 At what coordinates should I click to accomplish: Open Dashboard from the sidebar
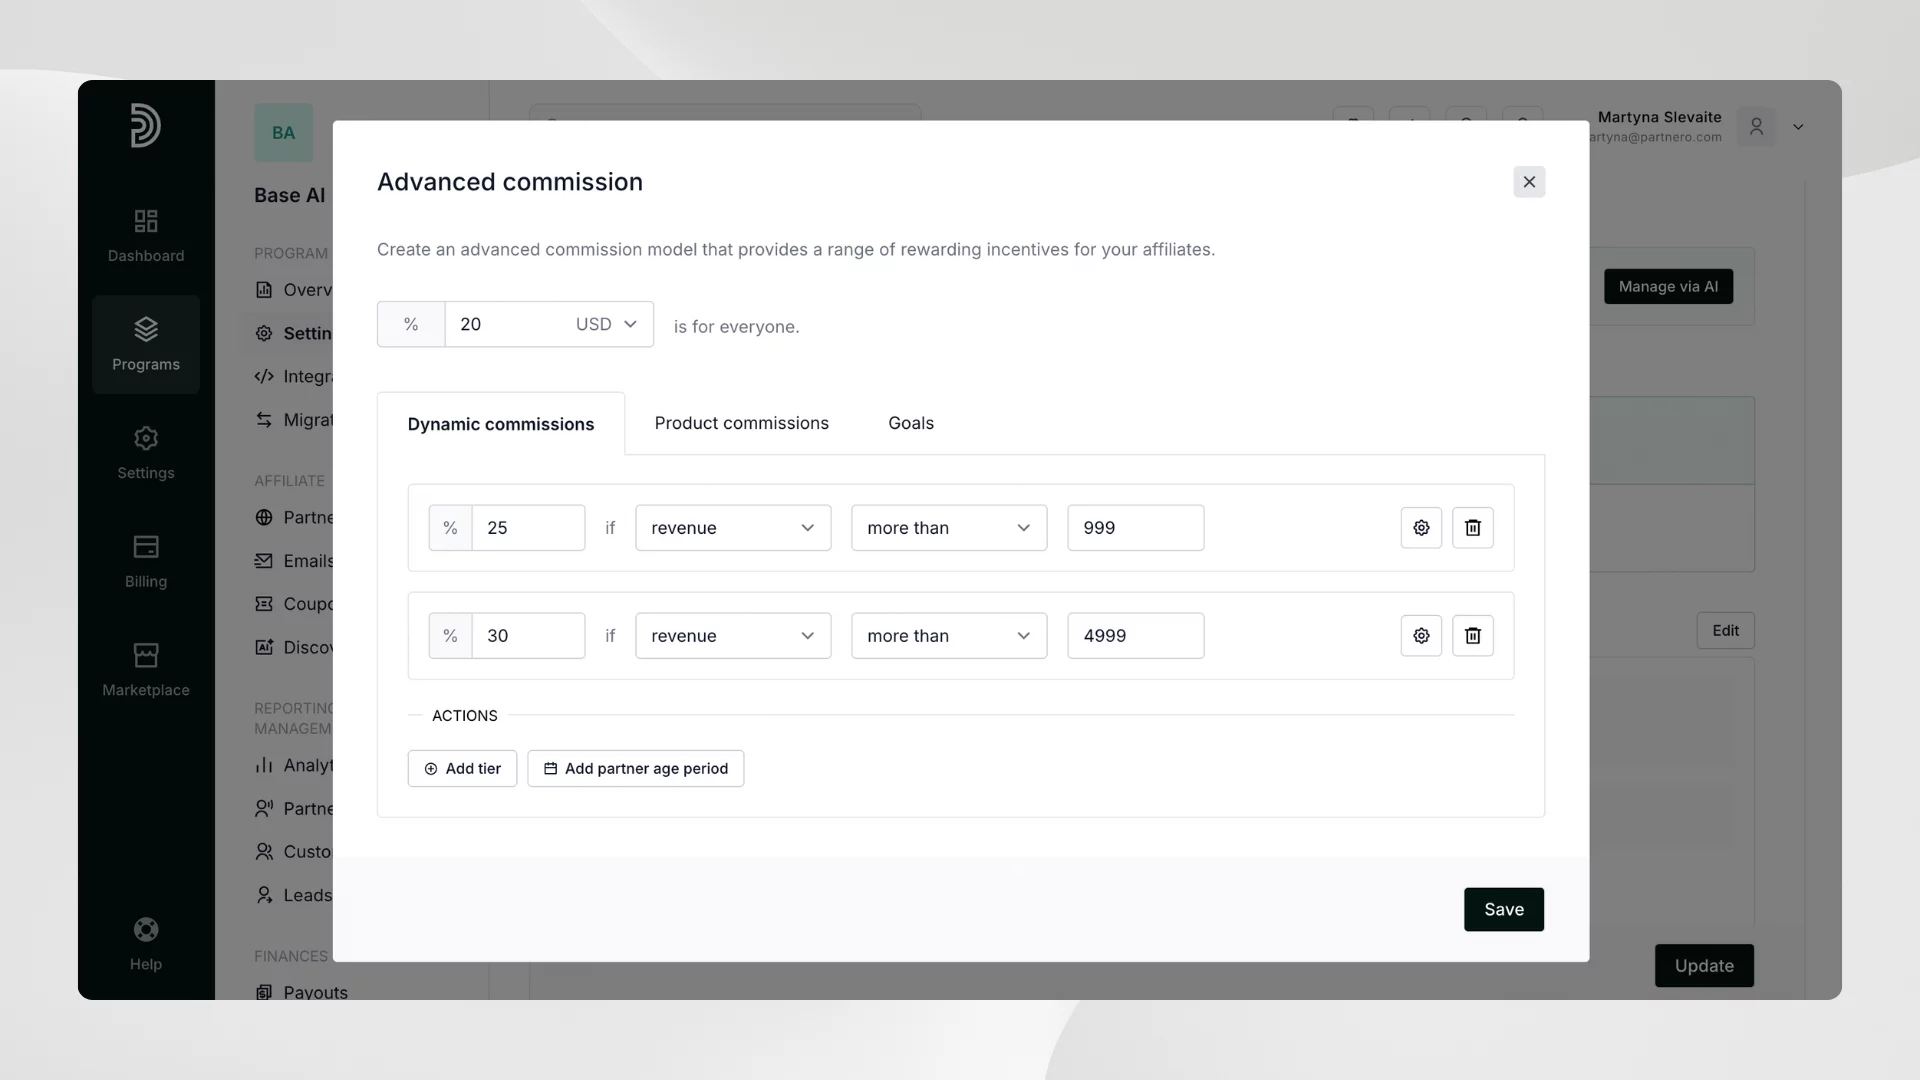pyautogui.click(x=146, y=236)
